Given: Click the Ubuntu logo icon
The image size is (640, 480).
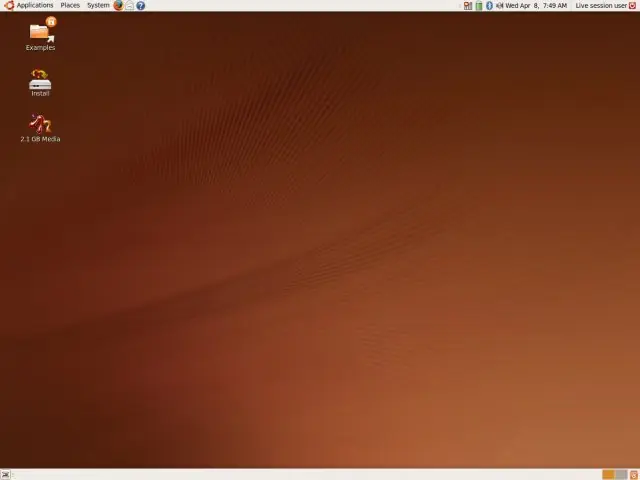Looking at the screenshot, I should 9,5.
